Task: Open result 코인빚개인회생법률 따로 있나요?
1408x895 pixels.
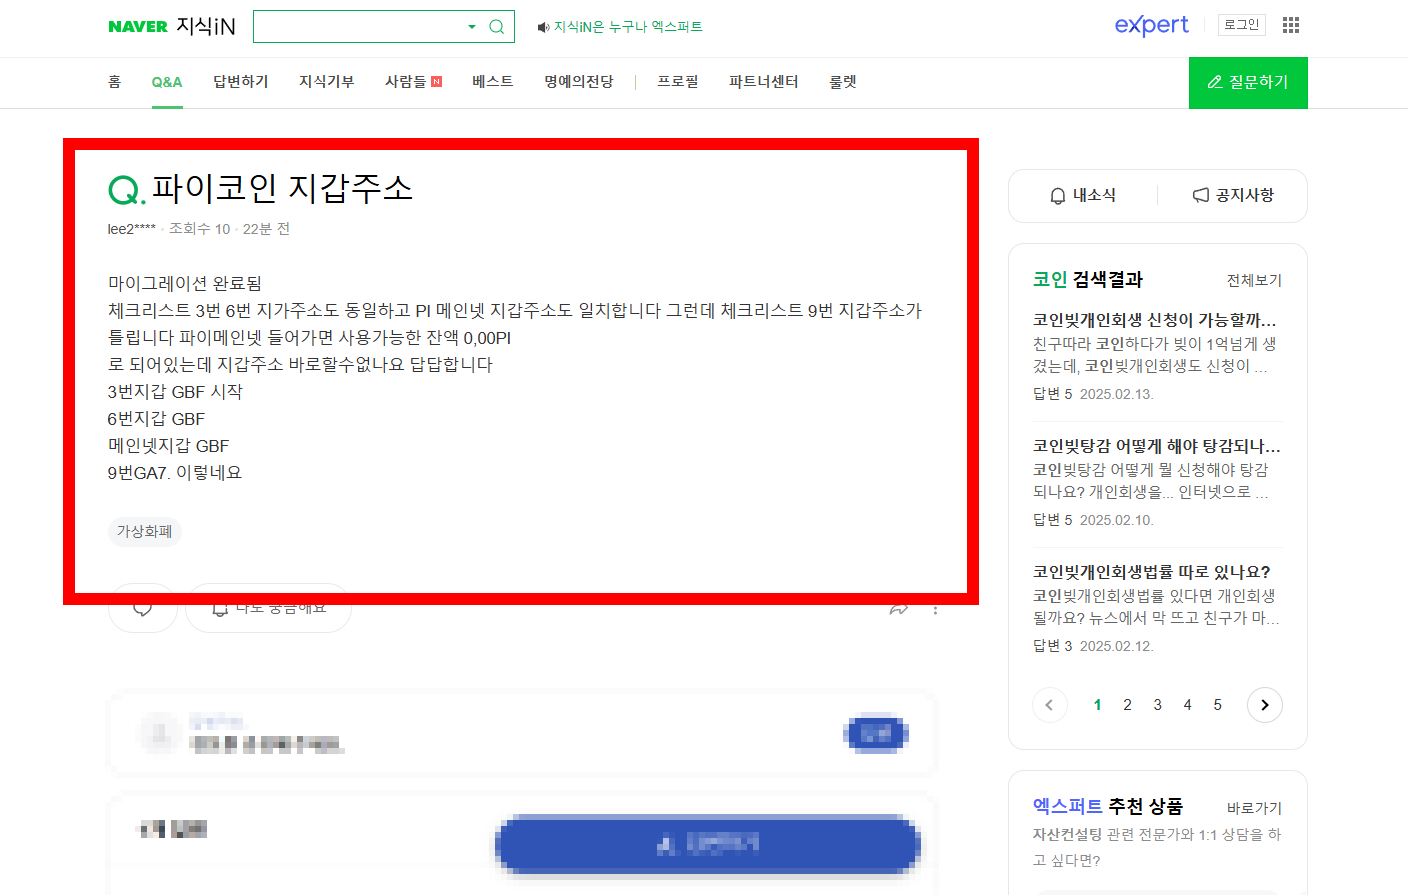Action: [x=1152, y=572]
